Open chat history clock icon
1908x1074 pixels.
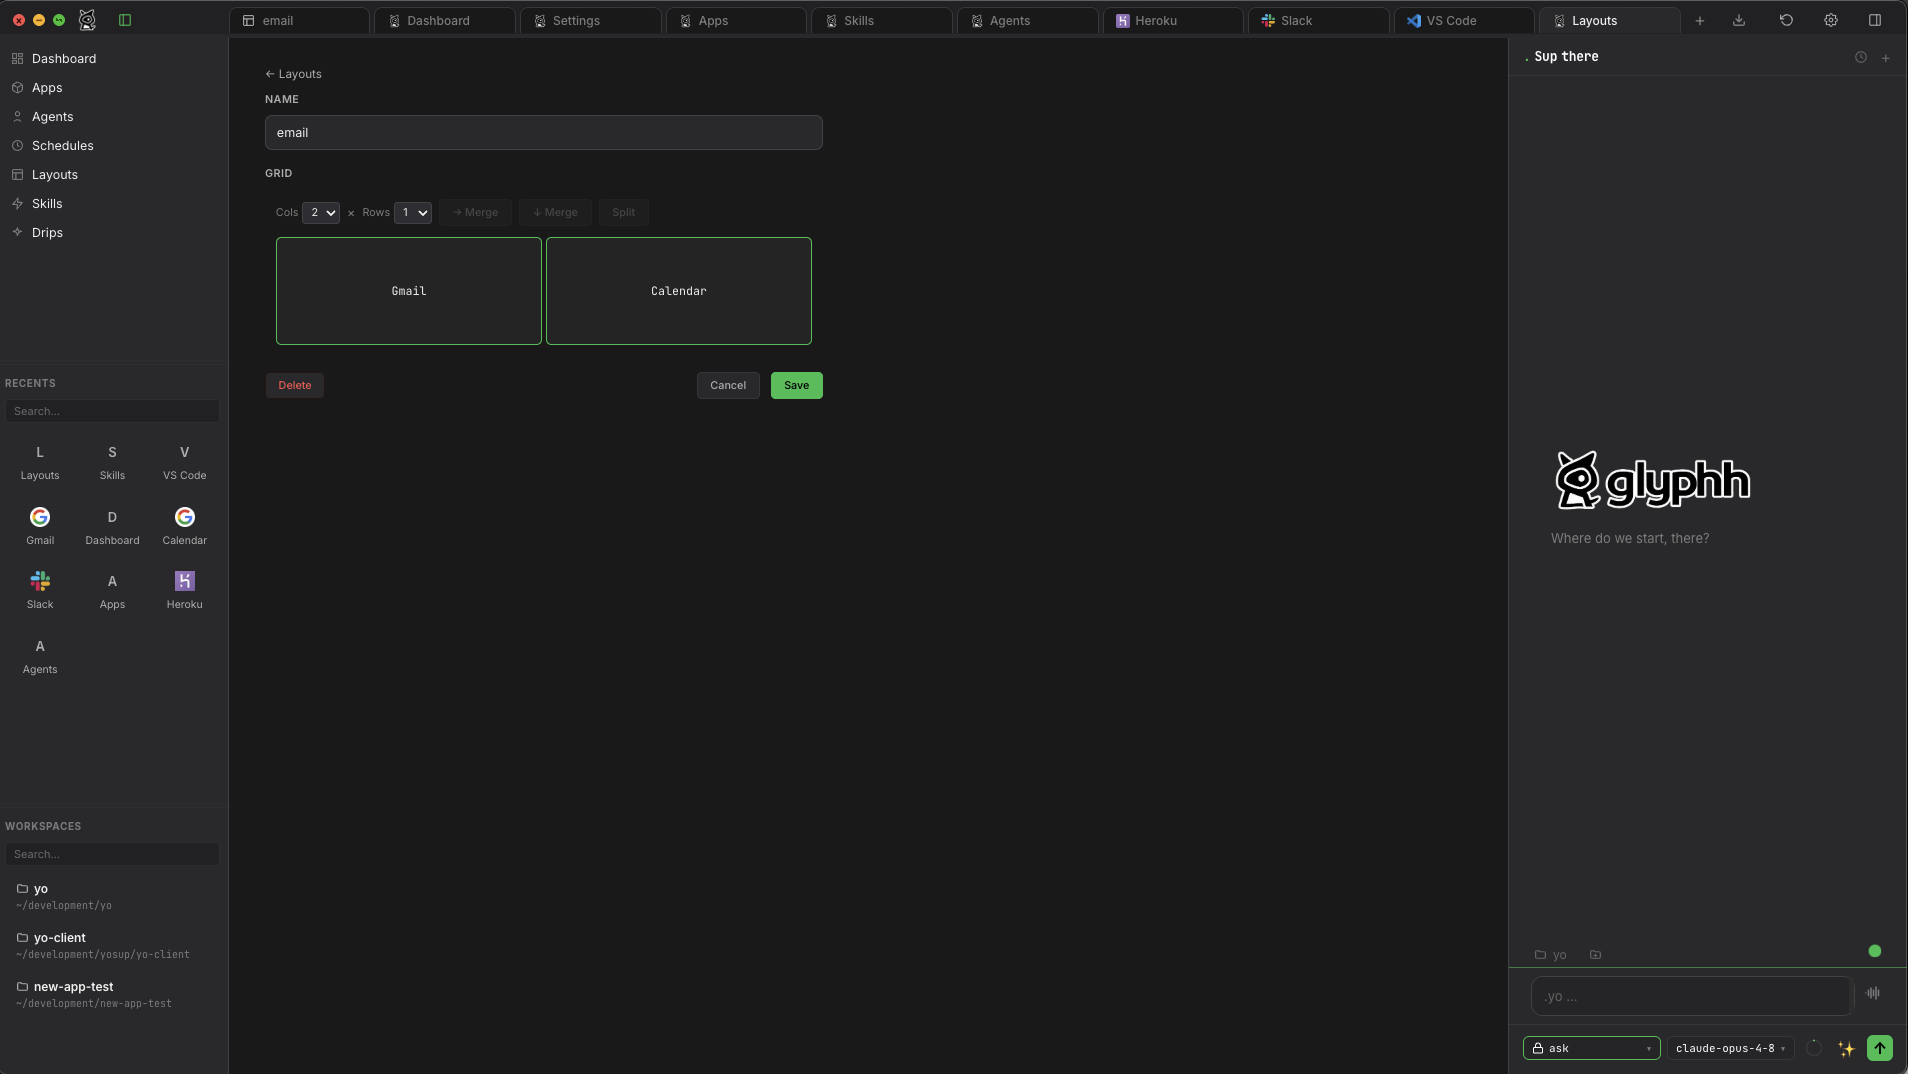(x=1861, y=58)
